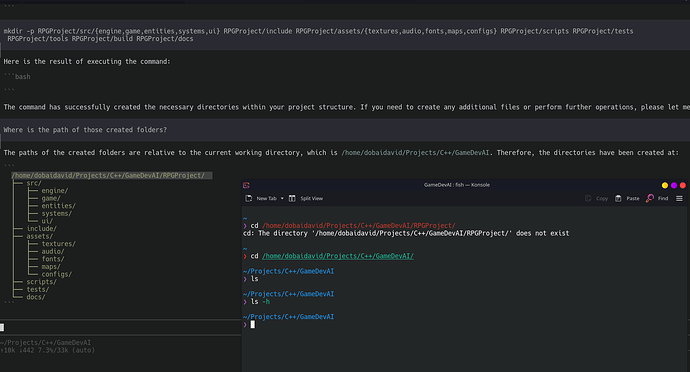Viewport: 690px width, 372px height.
Task: Click the block cursor at the Konsole prompt
Action: 253,324
